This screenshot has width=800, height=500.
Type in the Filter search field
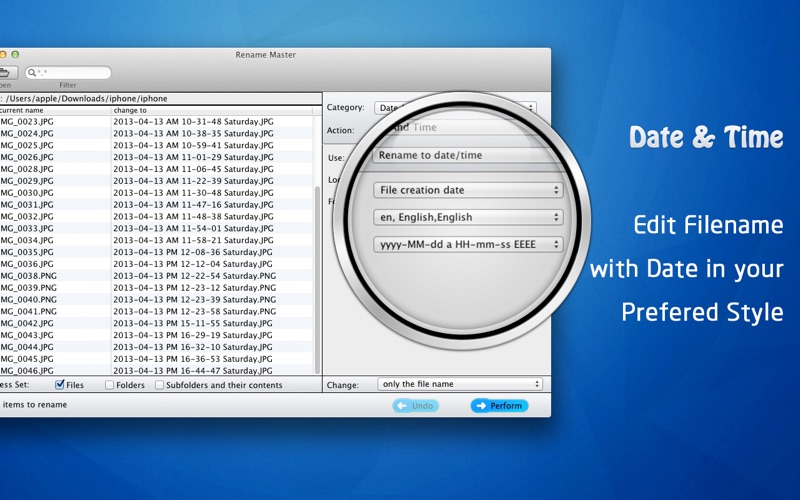(x=72, y=73)
